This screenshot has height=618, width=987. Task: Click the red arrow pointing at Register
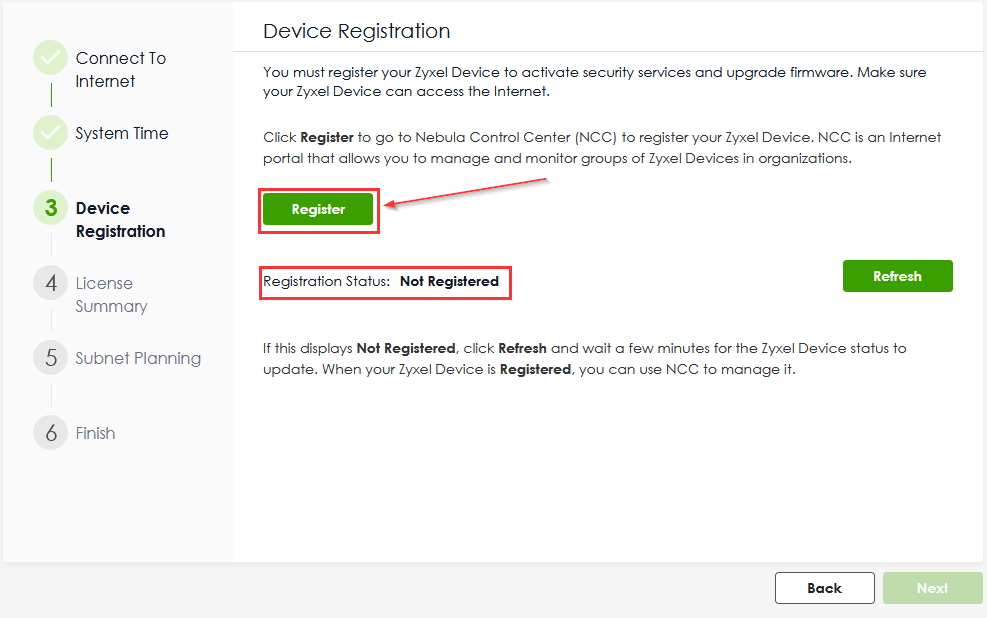[x=465, y=193]
